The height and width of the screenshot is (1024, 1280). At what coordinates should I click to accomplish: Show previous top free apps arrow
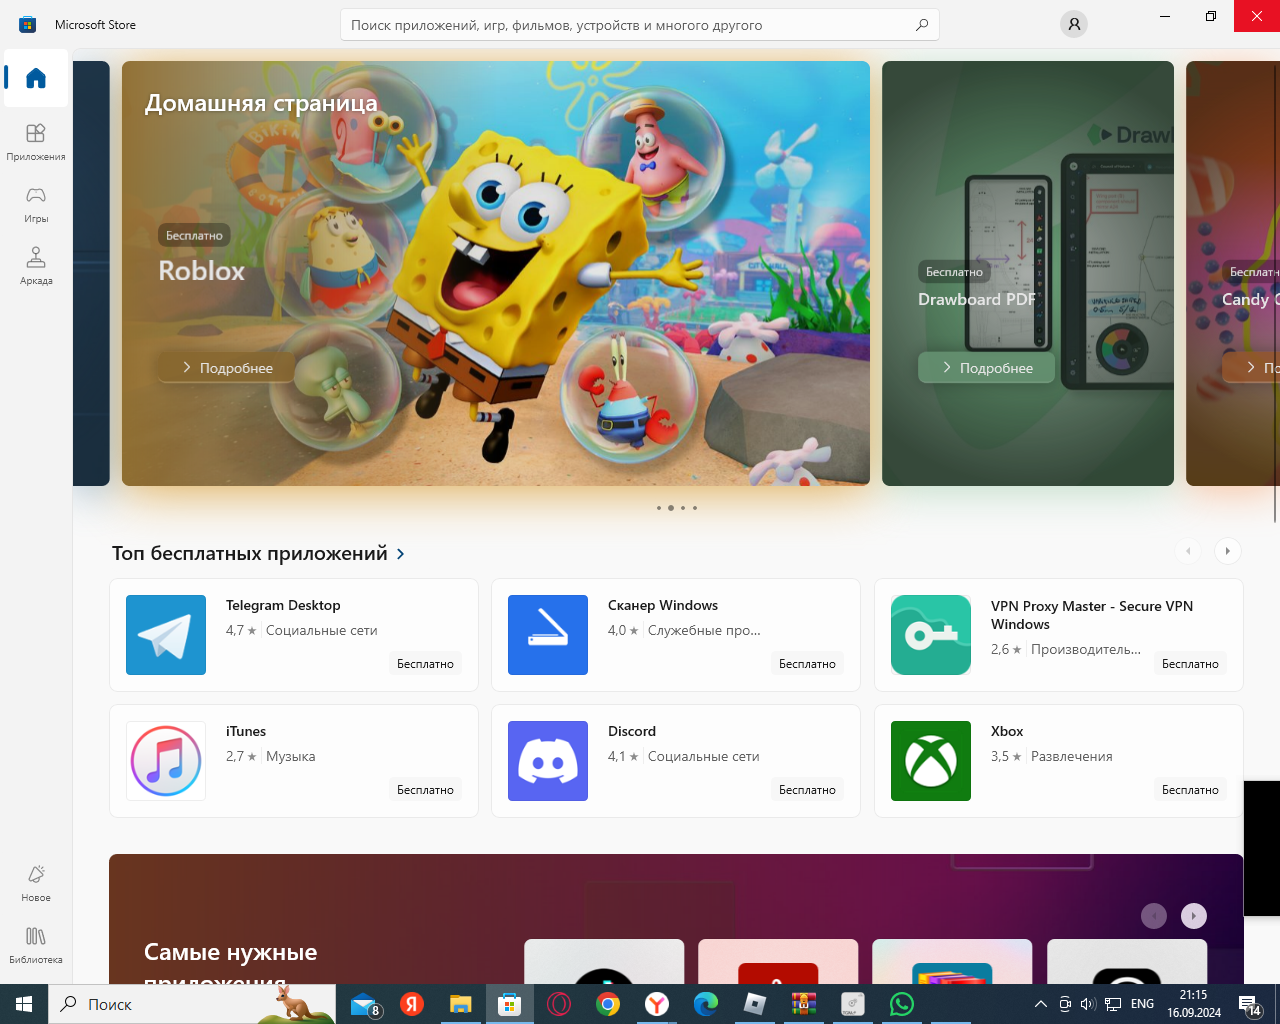(1188, 551)
